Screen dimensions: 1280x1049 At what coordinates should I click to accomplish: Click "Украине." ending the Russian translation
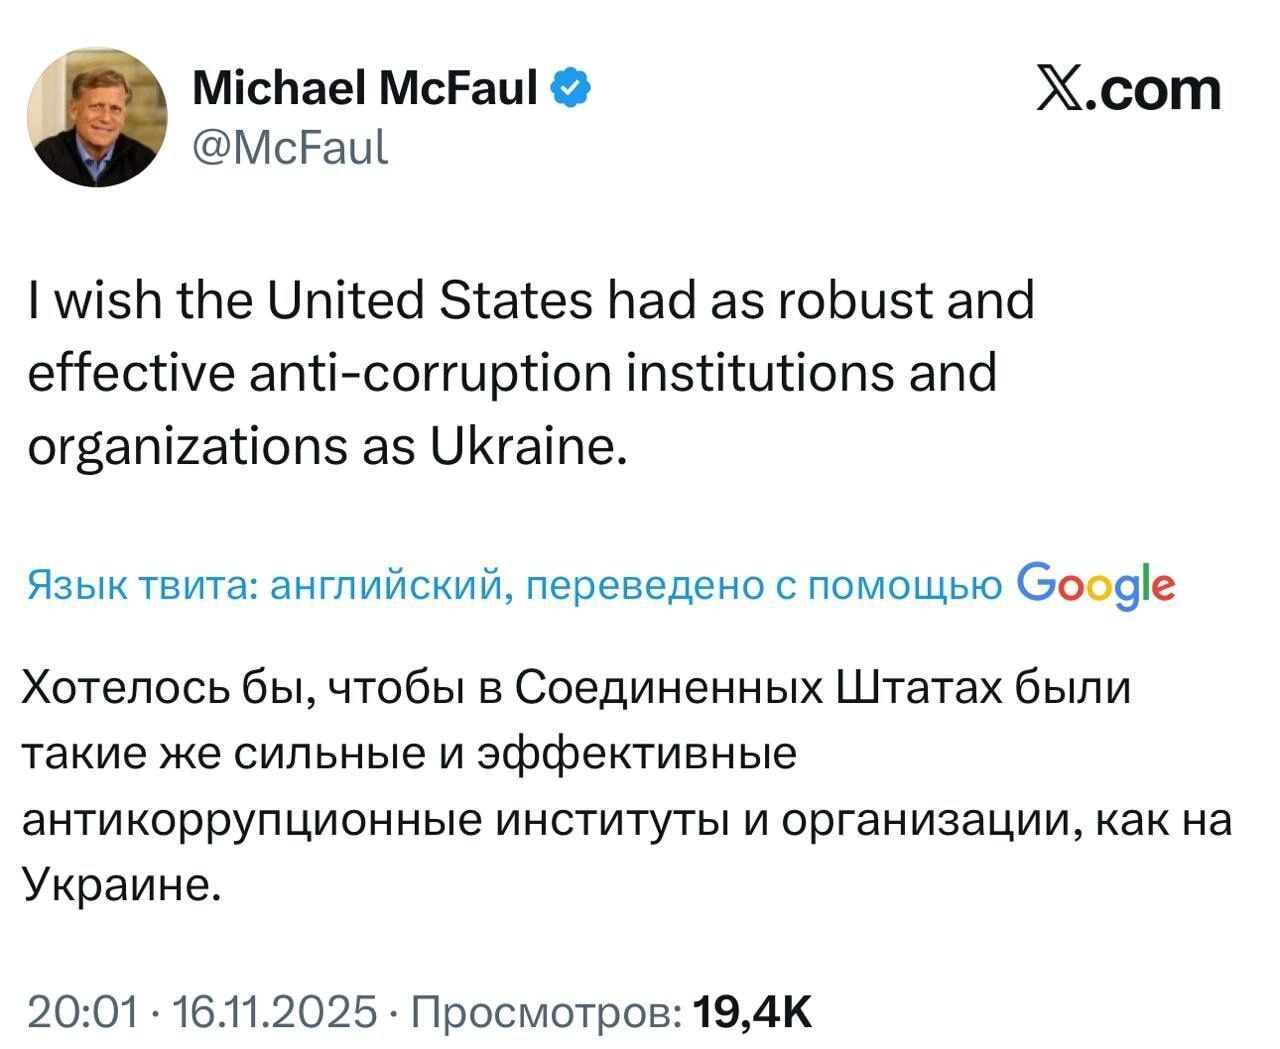pos(119,885)
